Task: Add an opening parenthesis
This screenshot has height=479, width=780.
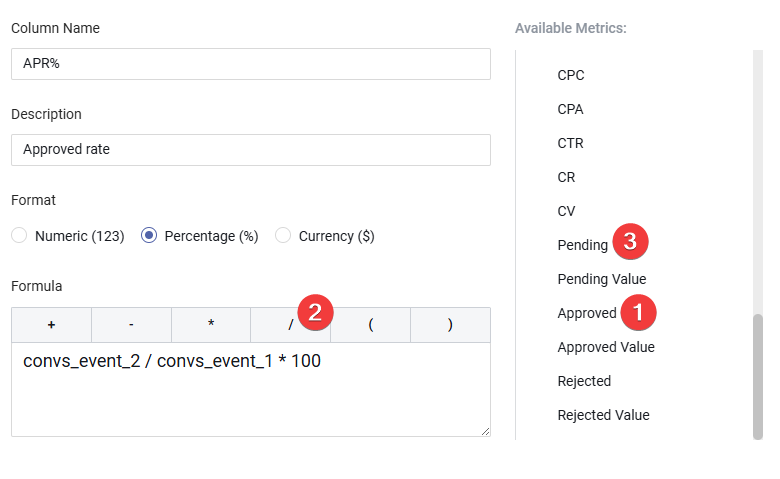Action: [x=370, y=325]
